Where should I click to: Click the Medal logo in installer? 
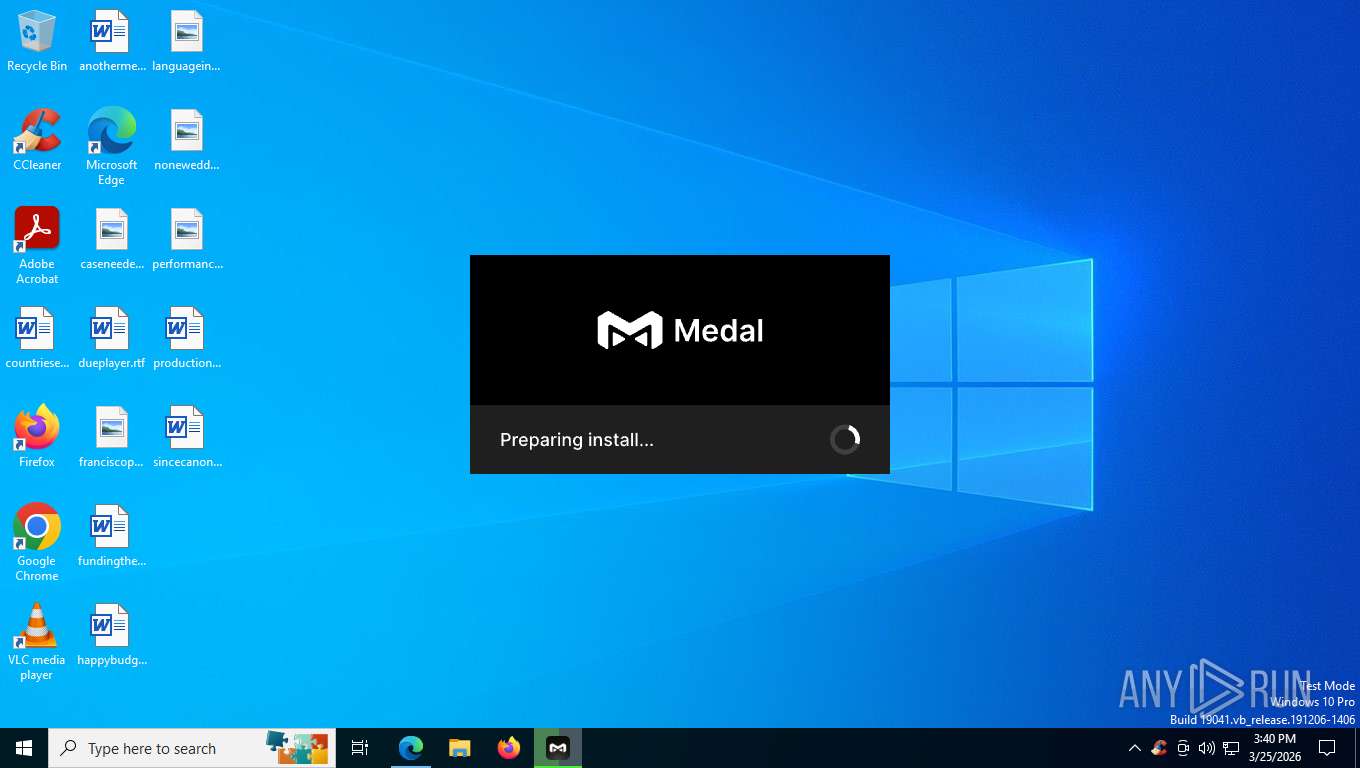[680, 330]
